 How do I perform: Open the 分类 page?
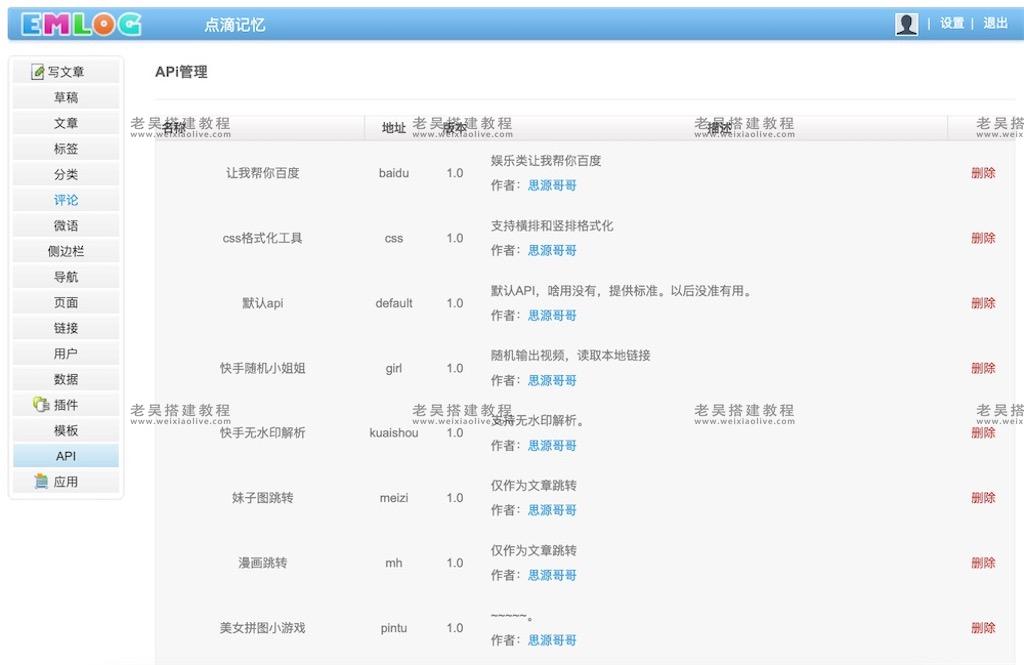[x=65, y=173]
